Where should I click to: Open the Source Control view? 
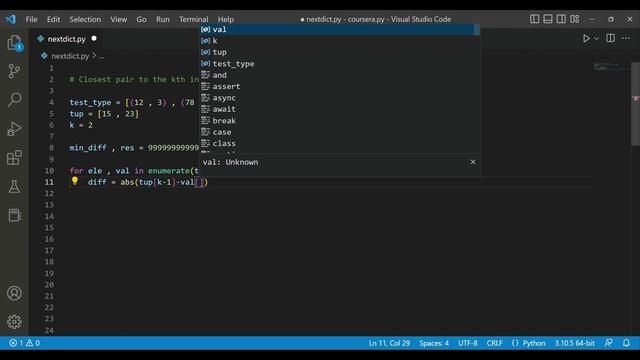pos(14,71)
